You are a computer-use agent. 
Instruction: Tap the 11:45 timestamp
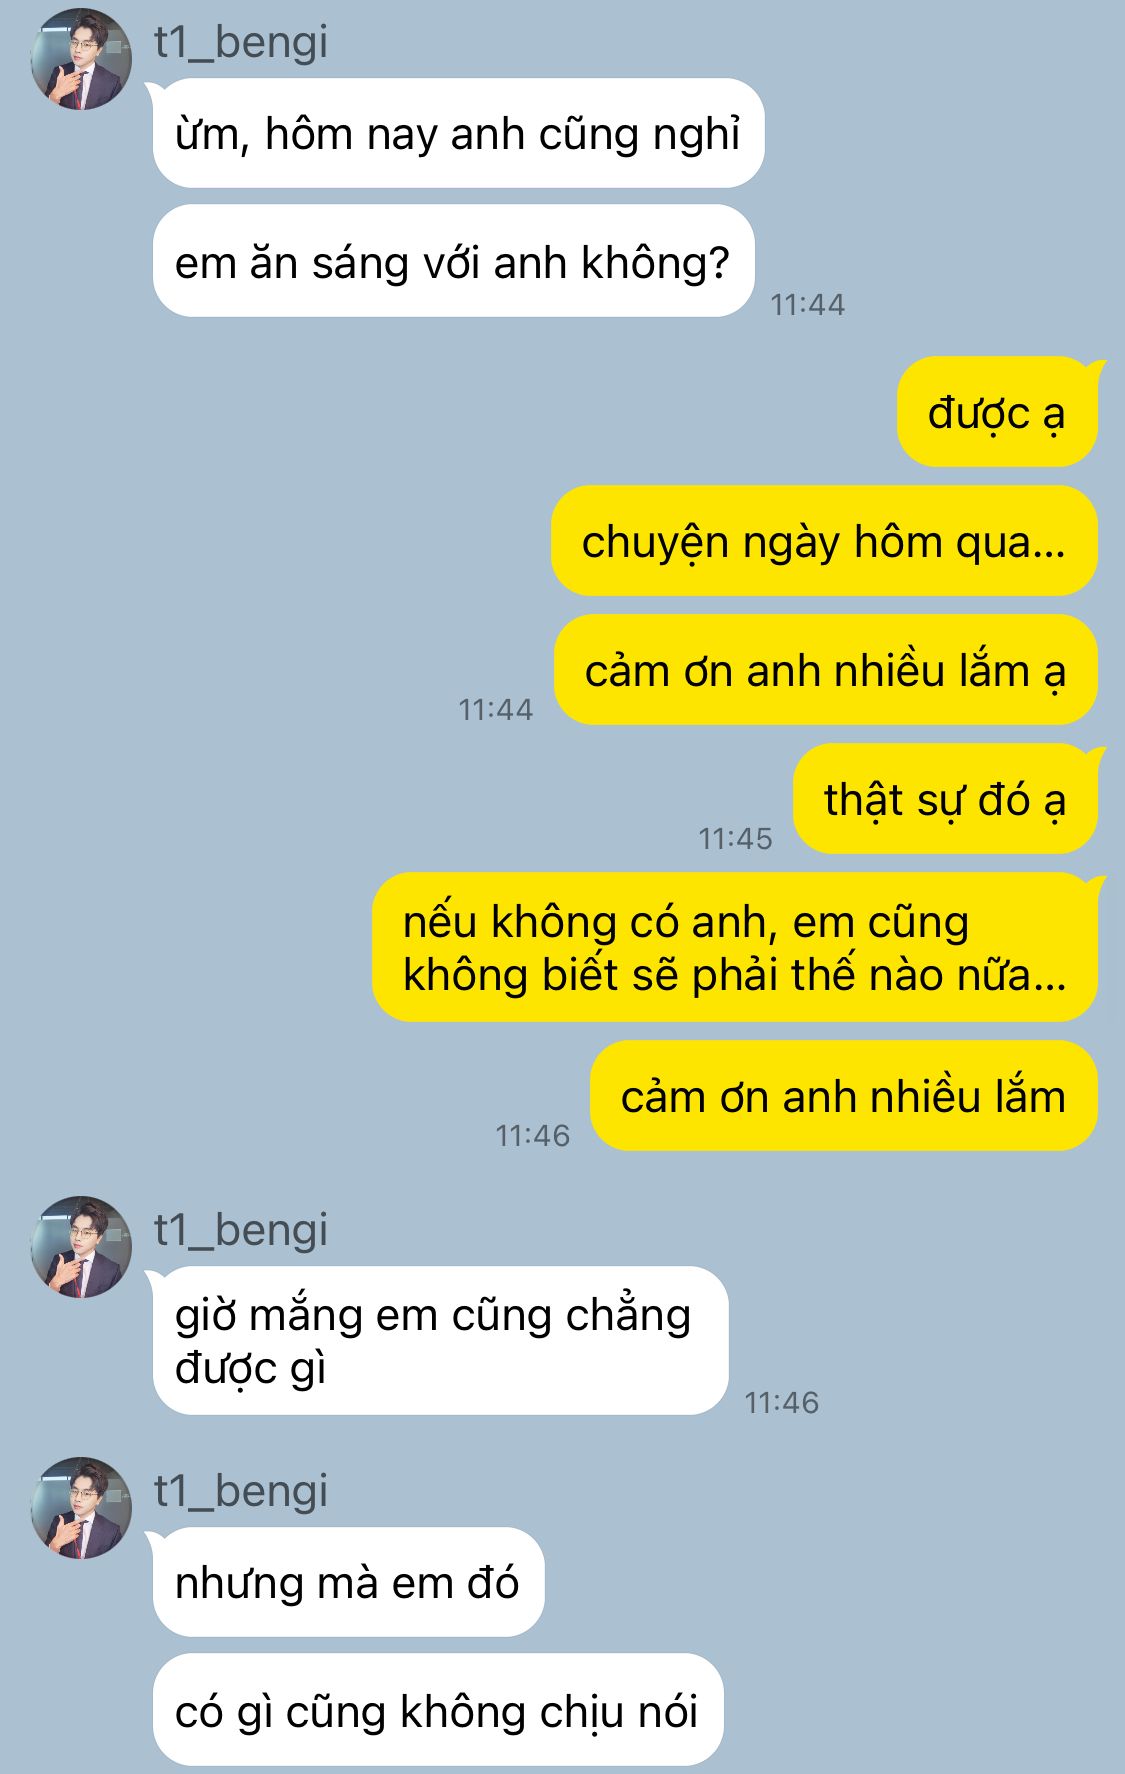point(735,838)
